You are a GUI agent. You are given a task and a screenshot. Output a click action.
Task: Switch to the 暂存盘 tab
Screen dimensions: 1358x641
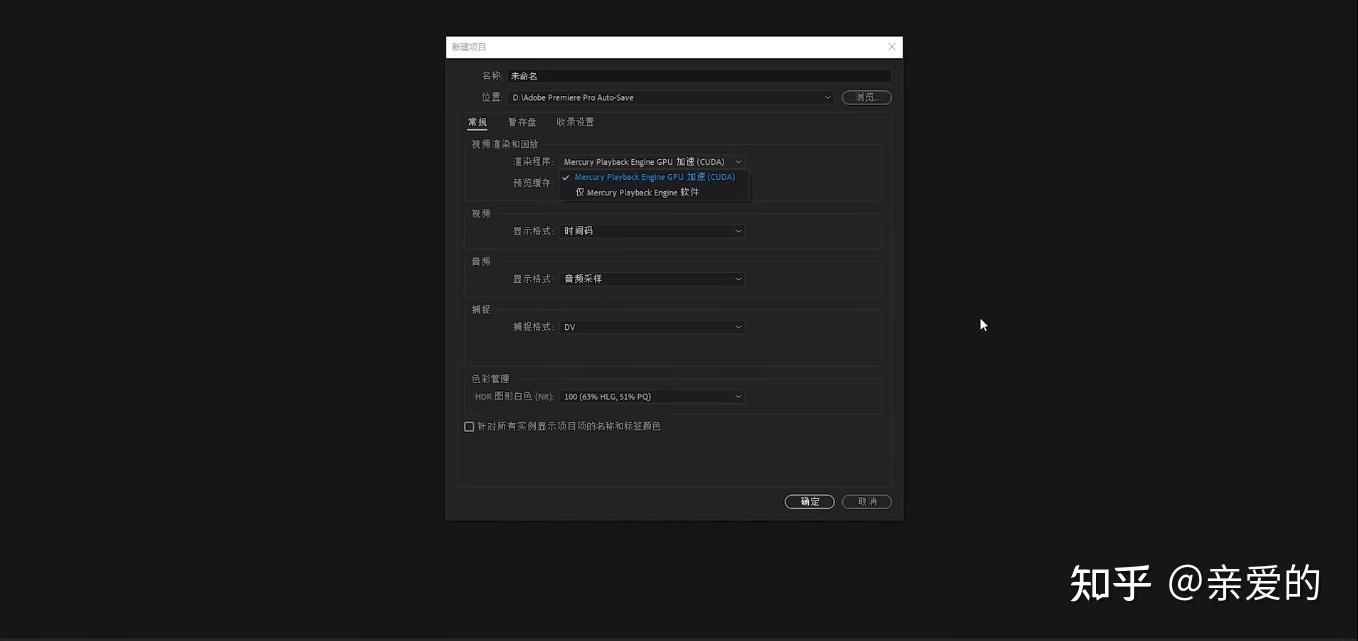point(522,121)
